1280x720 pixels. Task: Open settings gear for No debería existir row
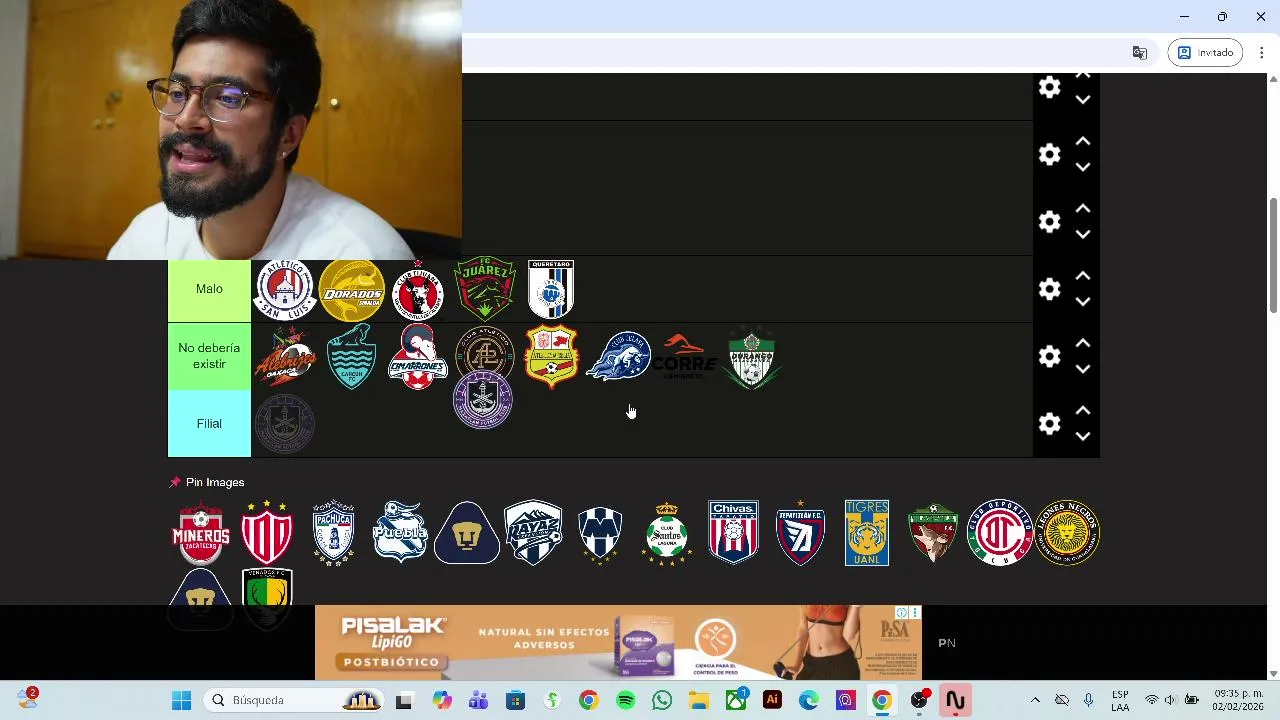(x=1049, y=356)
